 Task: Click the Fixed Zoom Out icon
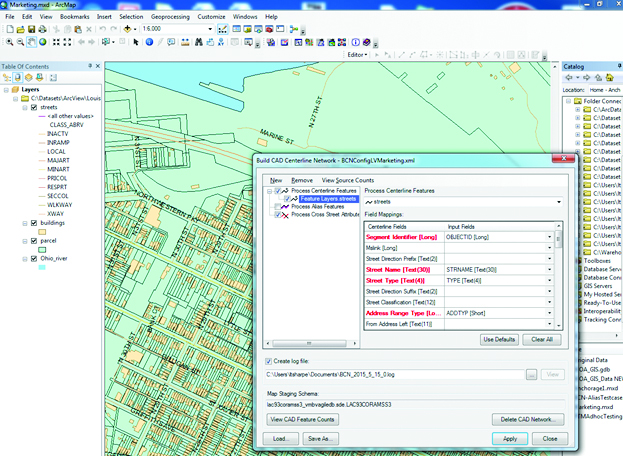click(67, 42)
